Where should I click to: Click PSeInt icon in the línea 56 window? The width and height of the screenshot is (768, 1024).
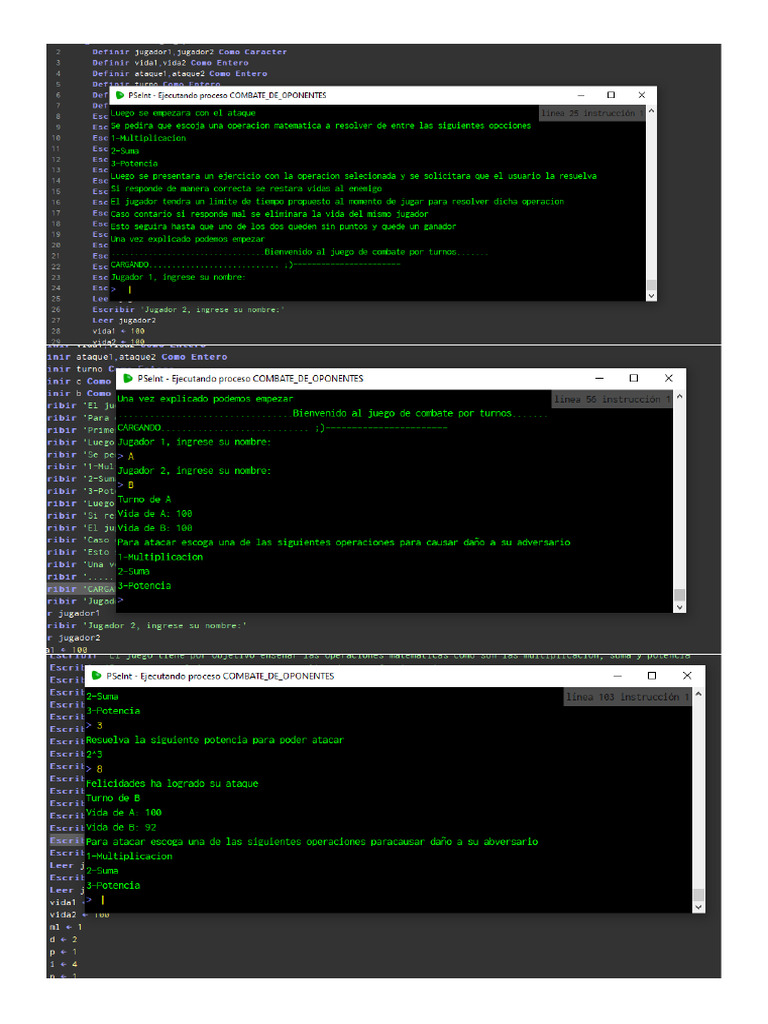127,379
